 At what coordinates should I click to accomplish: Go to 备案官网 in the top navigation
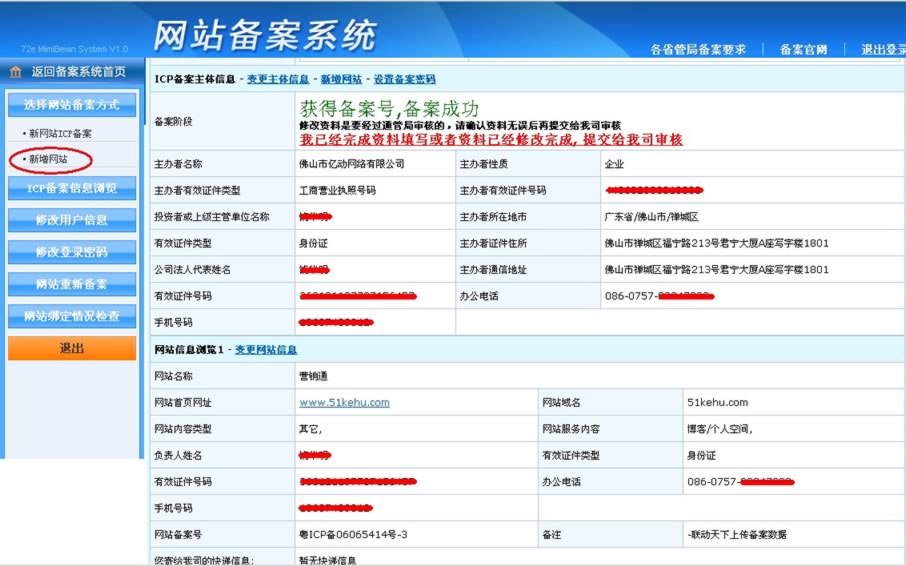pos(803,49)
